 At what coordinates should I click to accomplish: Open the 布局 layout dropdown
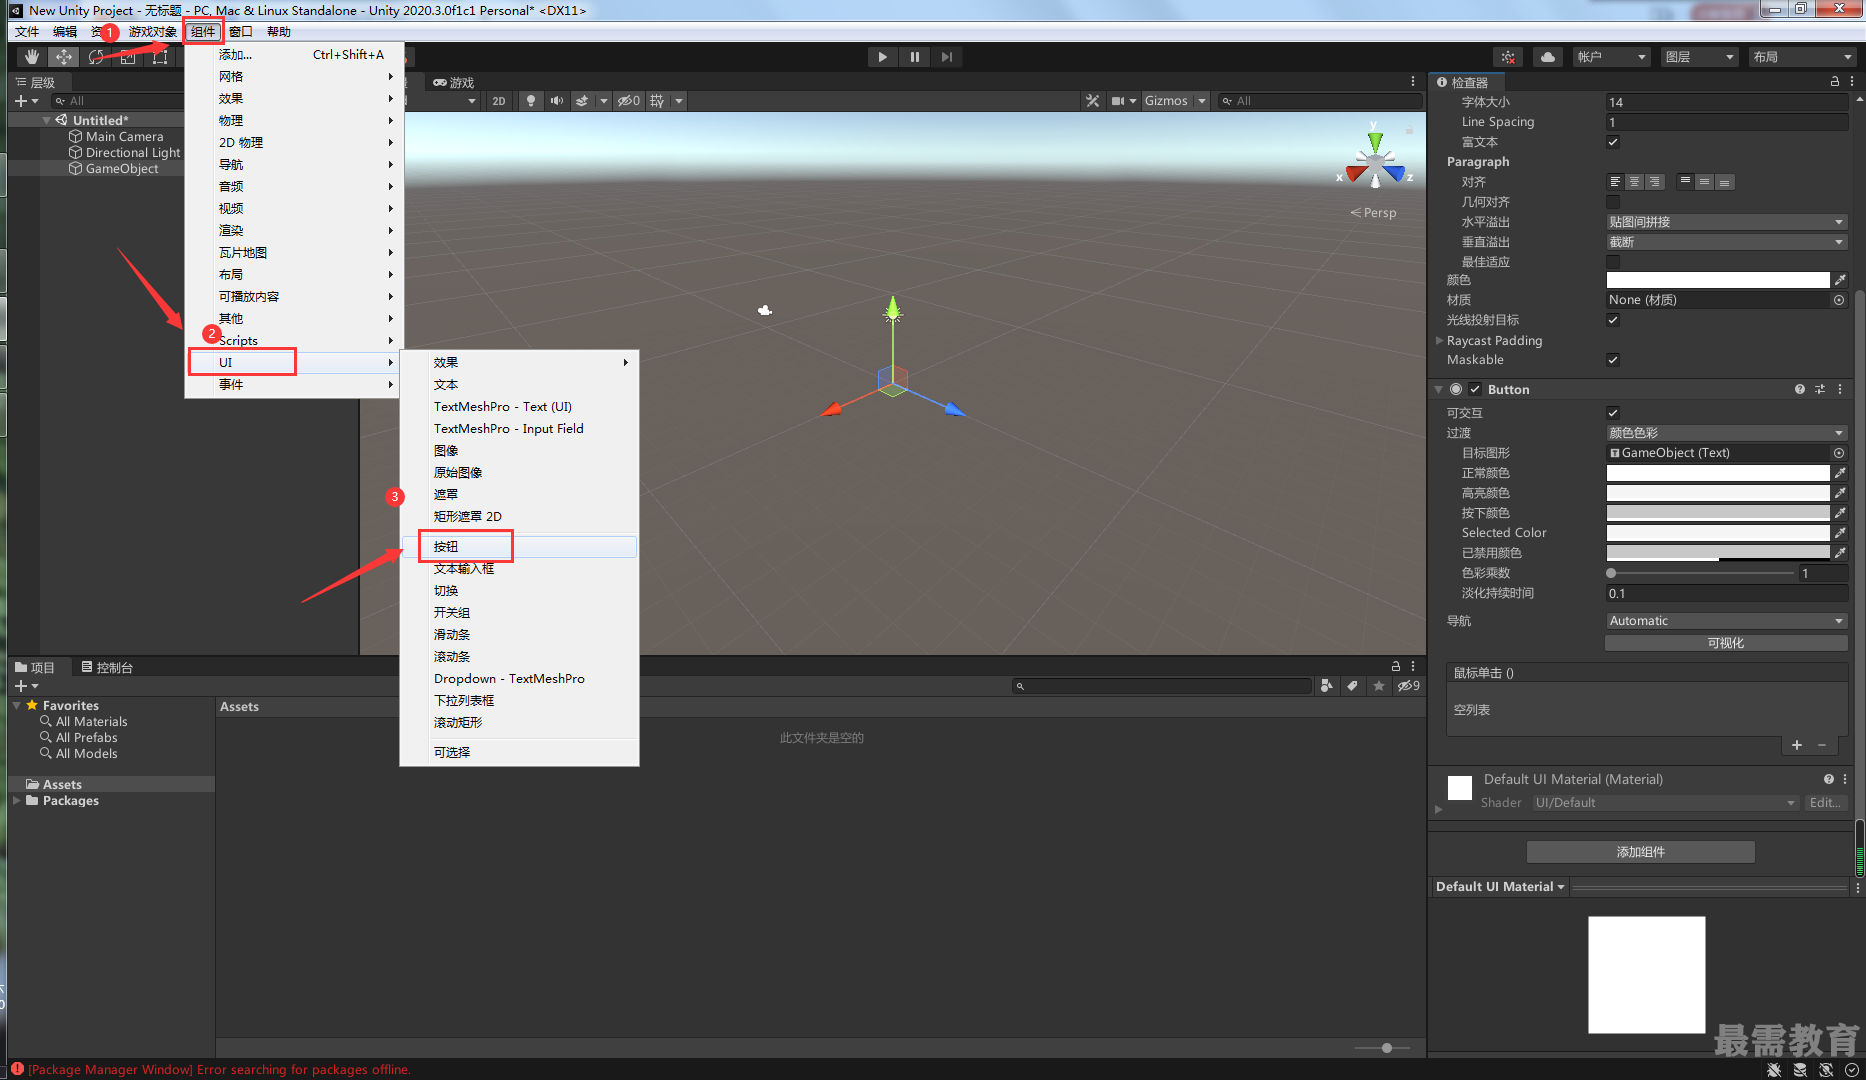click(x=1802, y=57)
